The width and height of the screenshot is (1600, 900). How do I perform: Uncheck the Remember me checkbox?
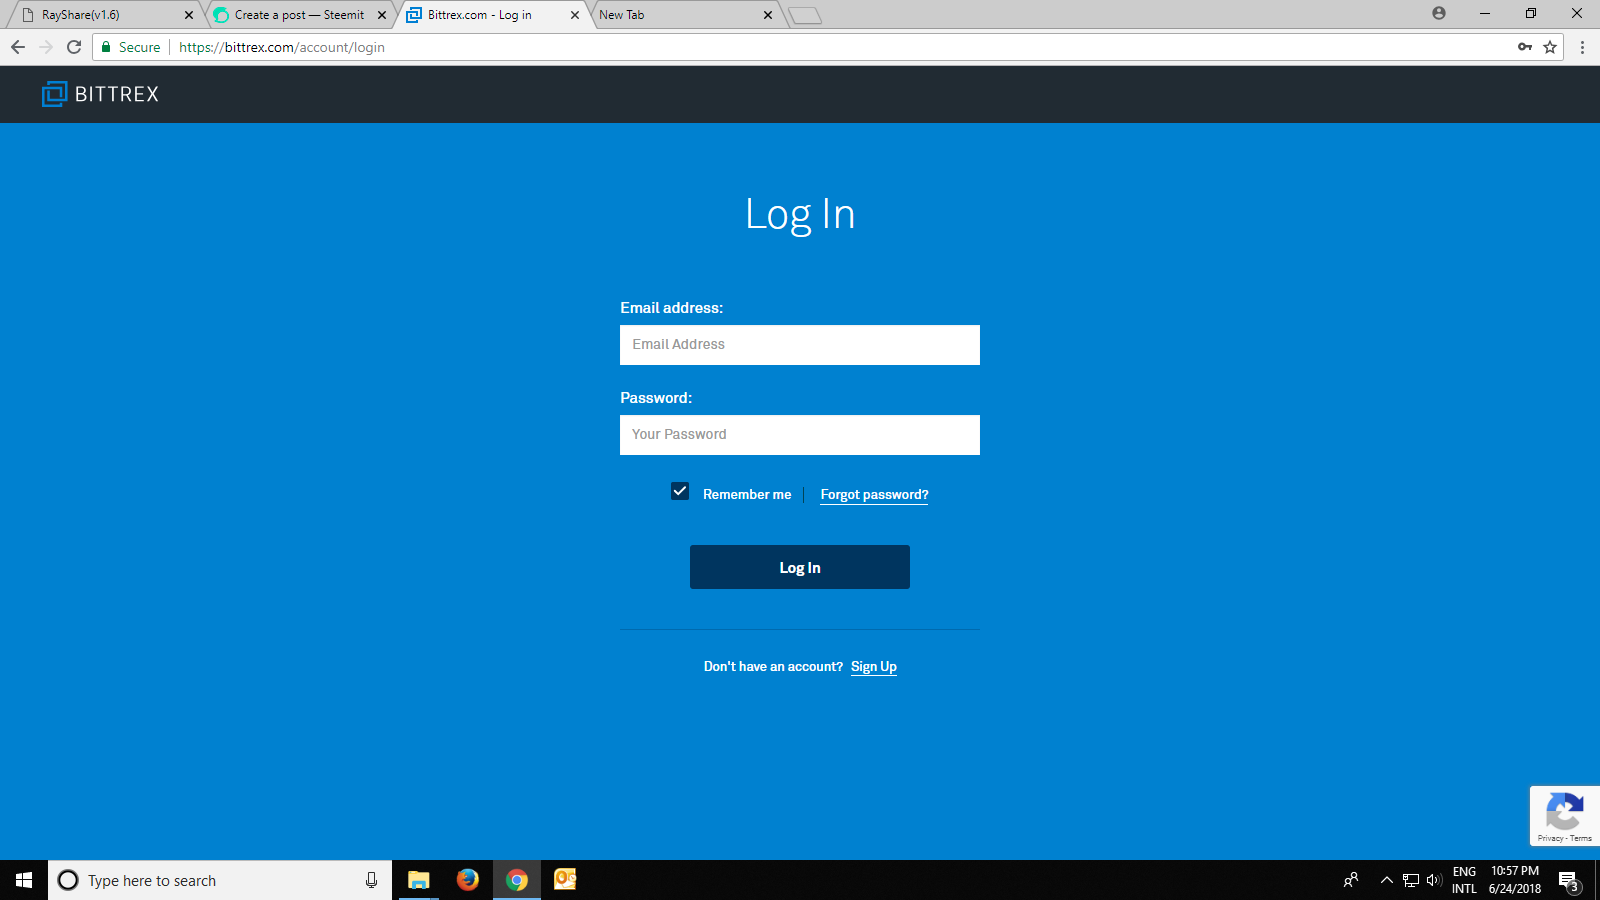(680, 491)
